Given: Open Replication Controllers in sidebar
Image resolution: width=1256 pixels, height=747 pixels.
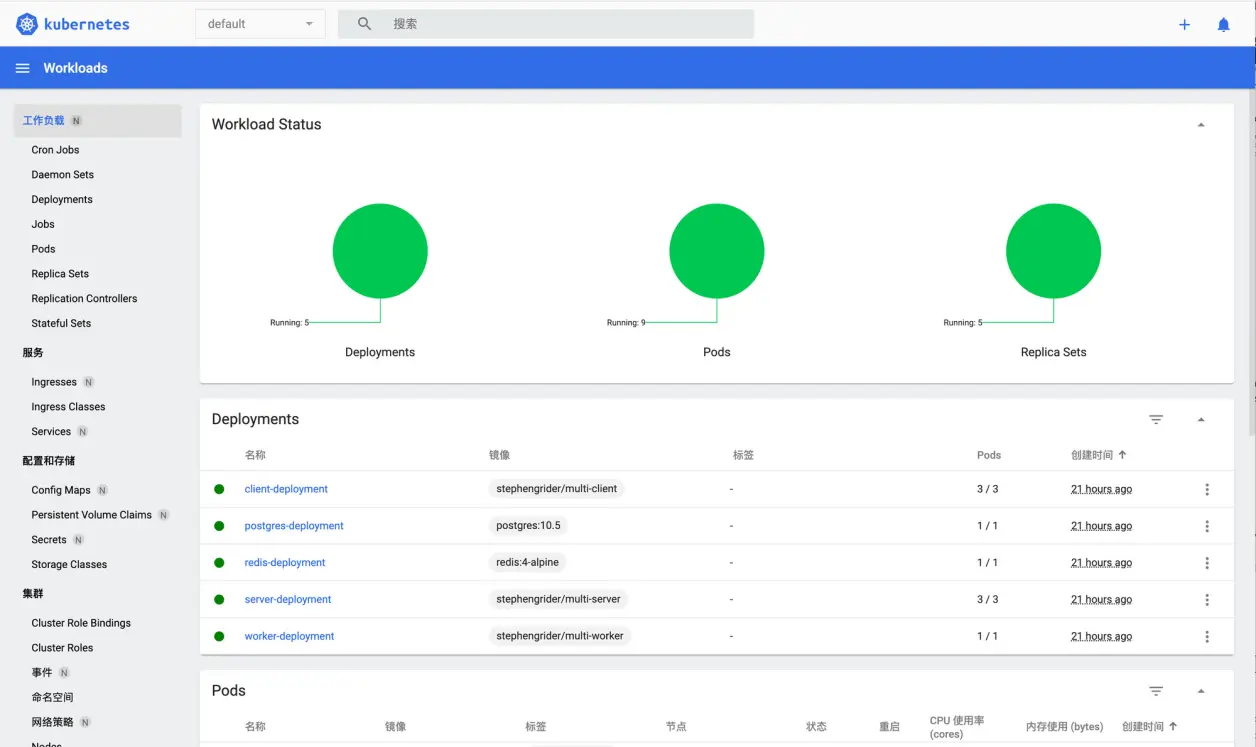Looking at the screenshot, I should coord(84,299).
